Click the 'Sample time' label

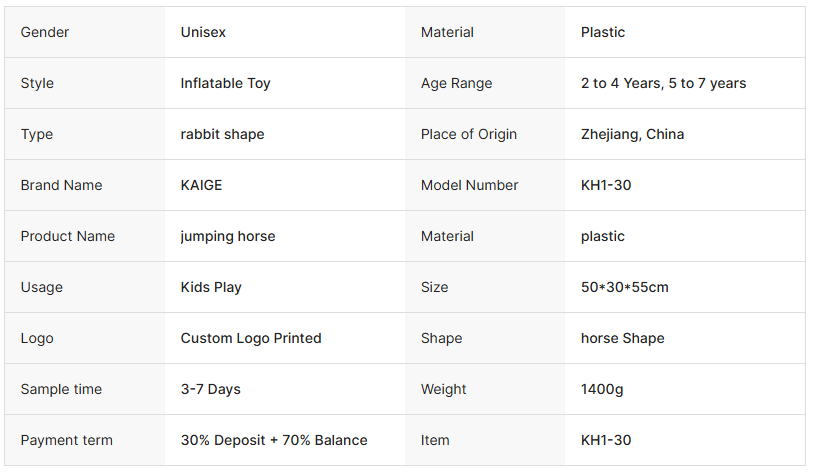coord(61,390)
